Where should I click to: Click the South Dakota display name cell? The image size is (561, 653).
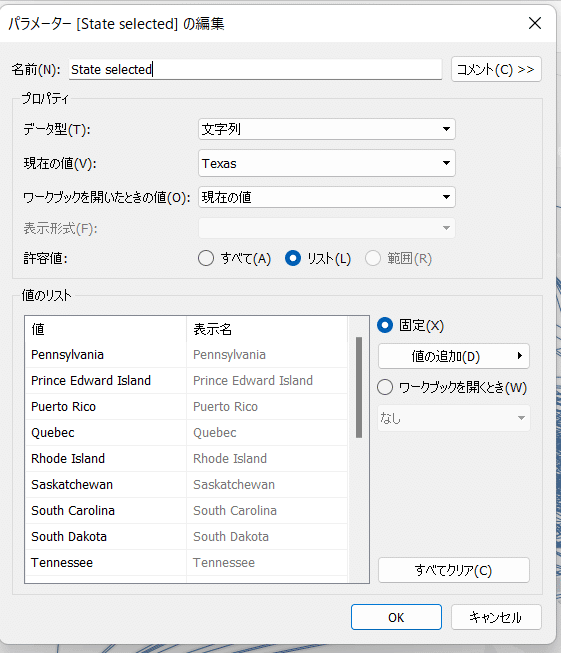tap(267, 536)
